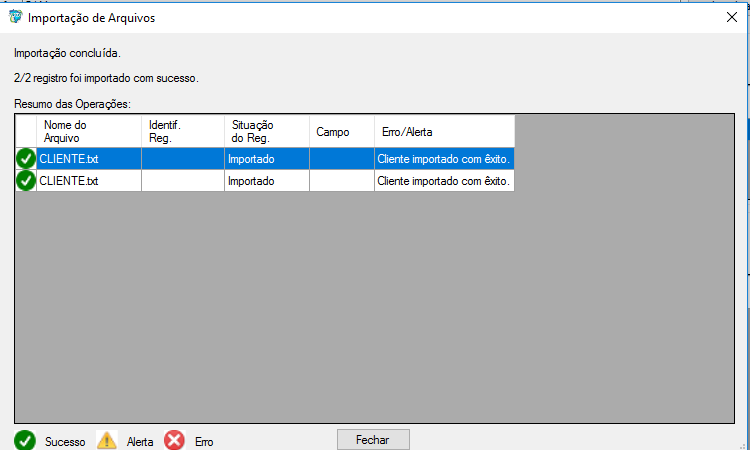Click the red Erro legend icon
This screenshot has height=450, width=750.
(x=174, y=440)
